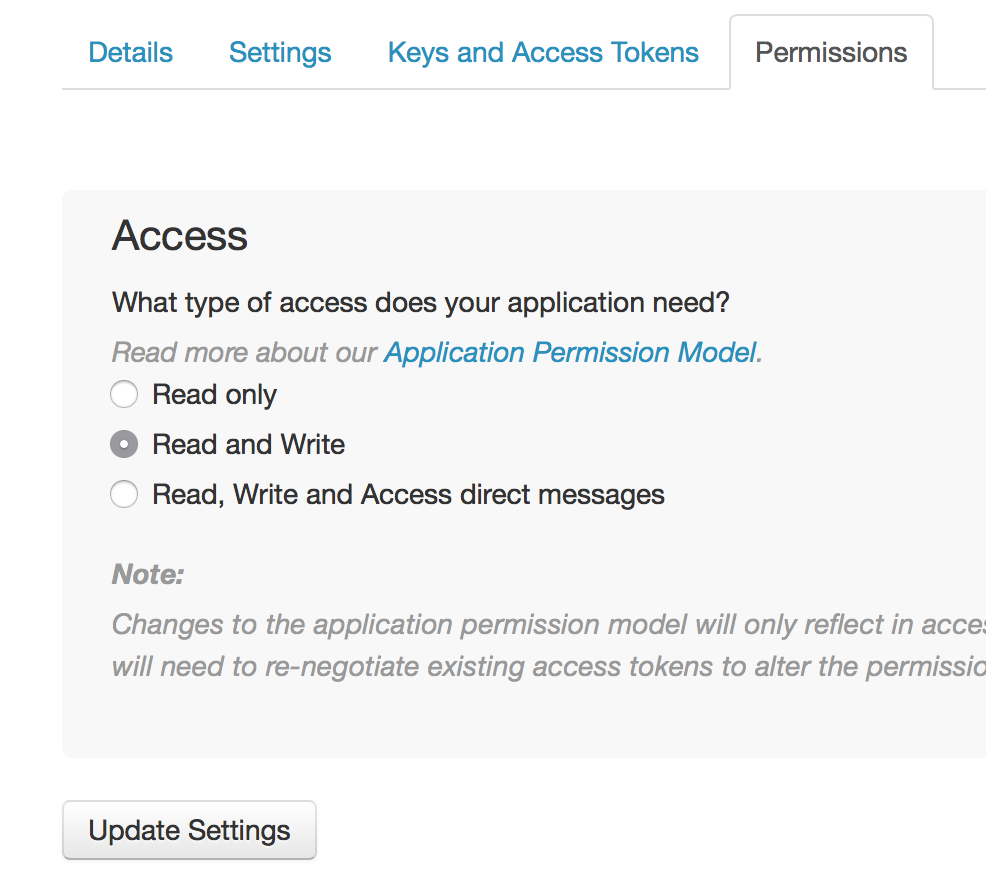Open the Application Permission Model link
Screen dimensions: 986x884
click(573, 352)
